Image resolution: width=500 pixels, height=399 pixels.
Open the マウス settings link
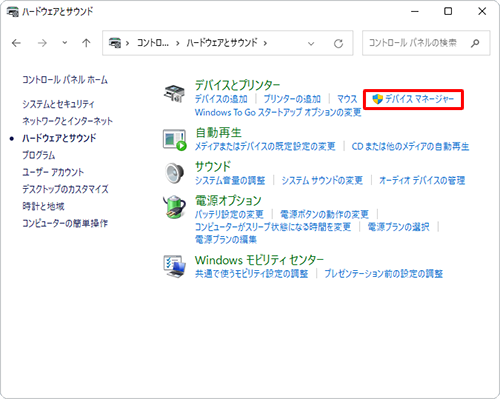(347, 99)
